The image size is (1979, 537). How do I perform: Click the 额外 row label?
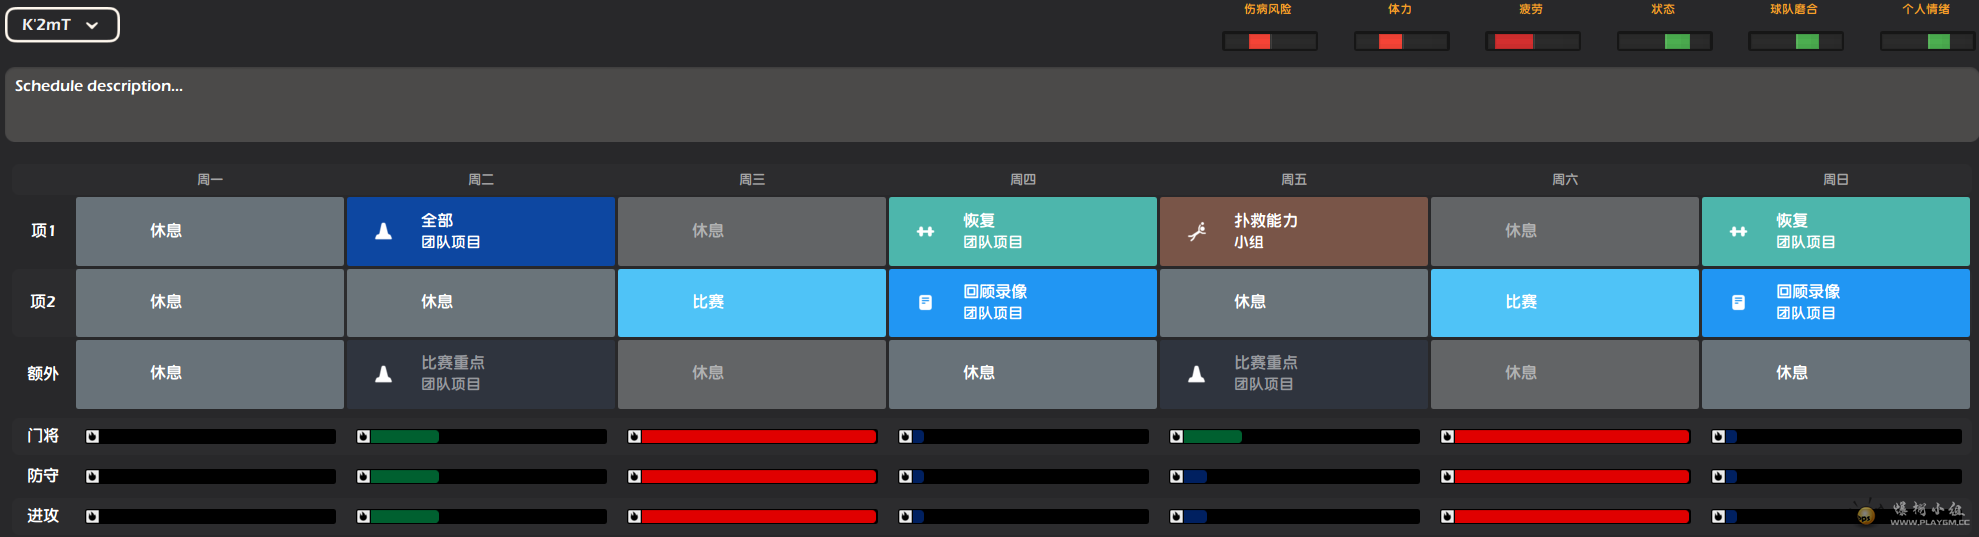pos(43,374)
